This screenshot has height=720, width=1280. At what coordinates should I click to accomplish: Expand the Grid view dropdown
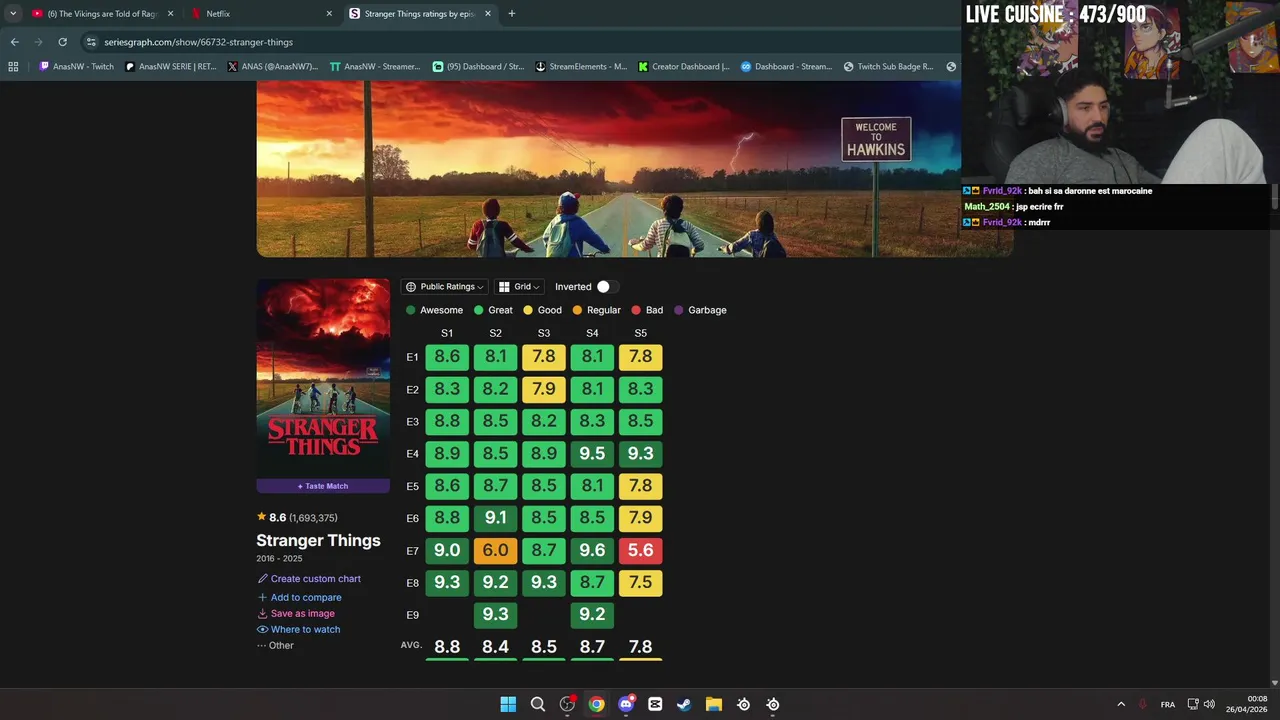pos(519,287)
